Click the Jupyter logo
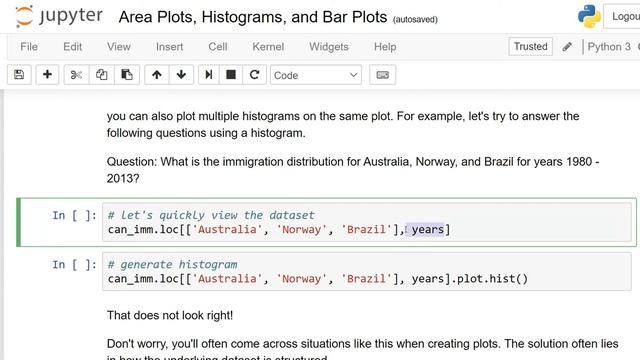640x360 pixels. (59, 16)
